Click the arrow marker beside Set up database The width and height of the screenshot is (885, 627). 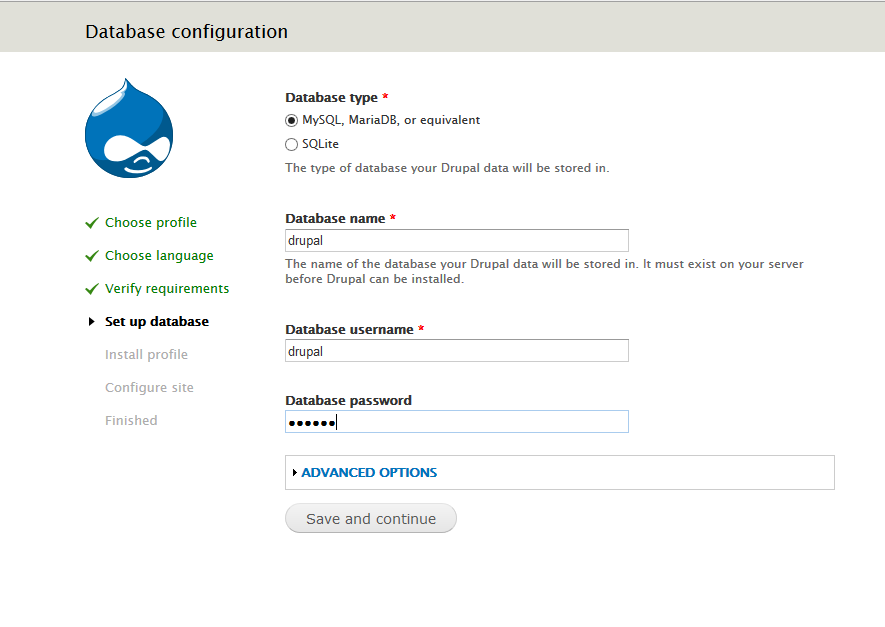pos(91,322)
